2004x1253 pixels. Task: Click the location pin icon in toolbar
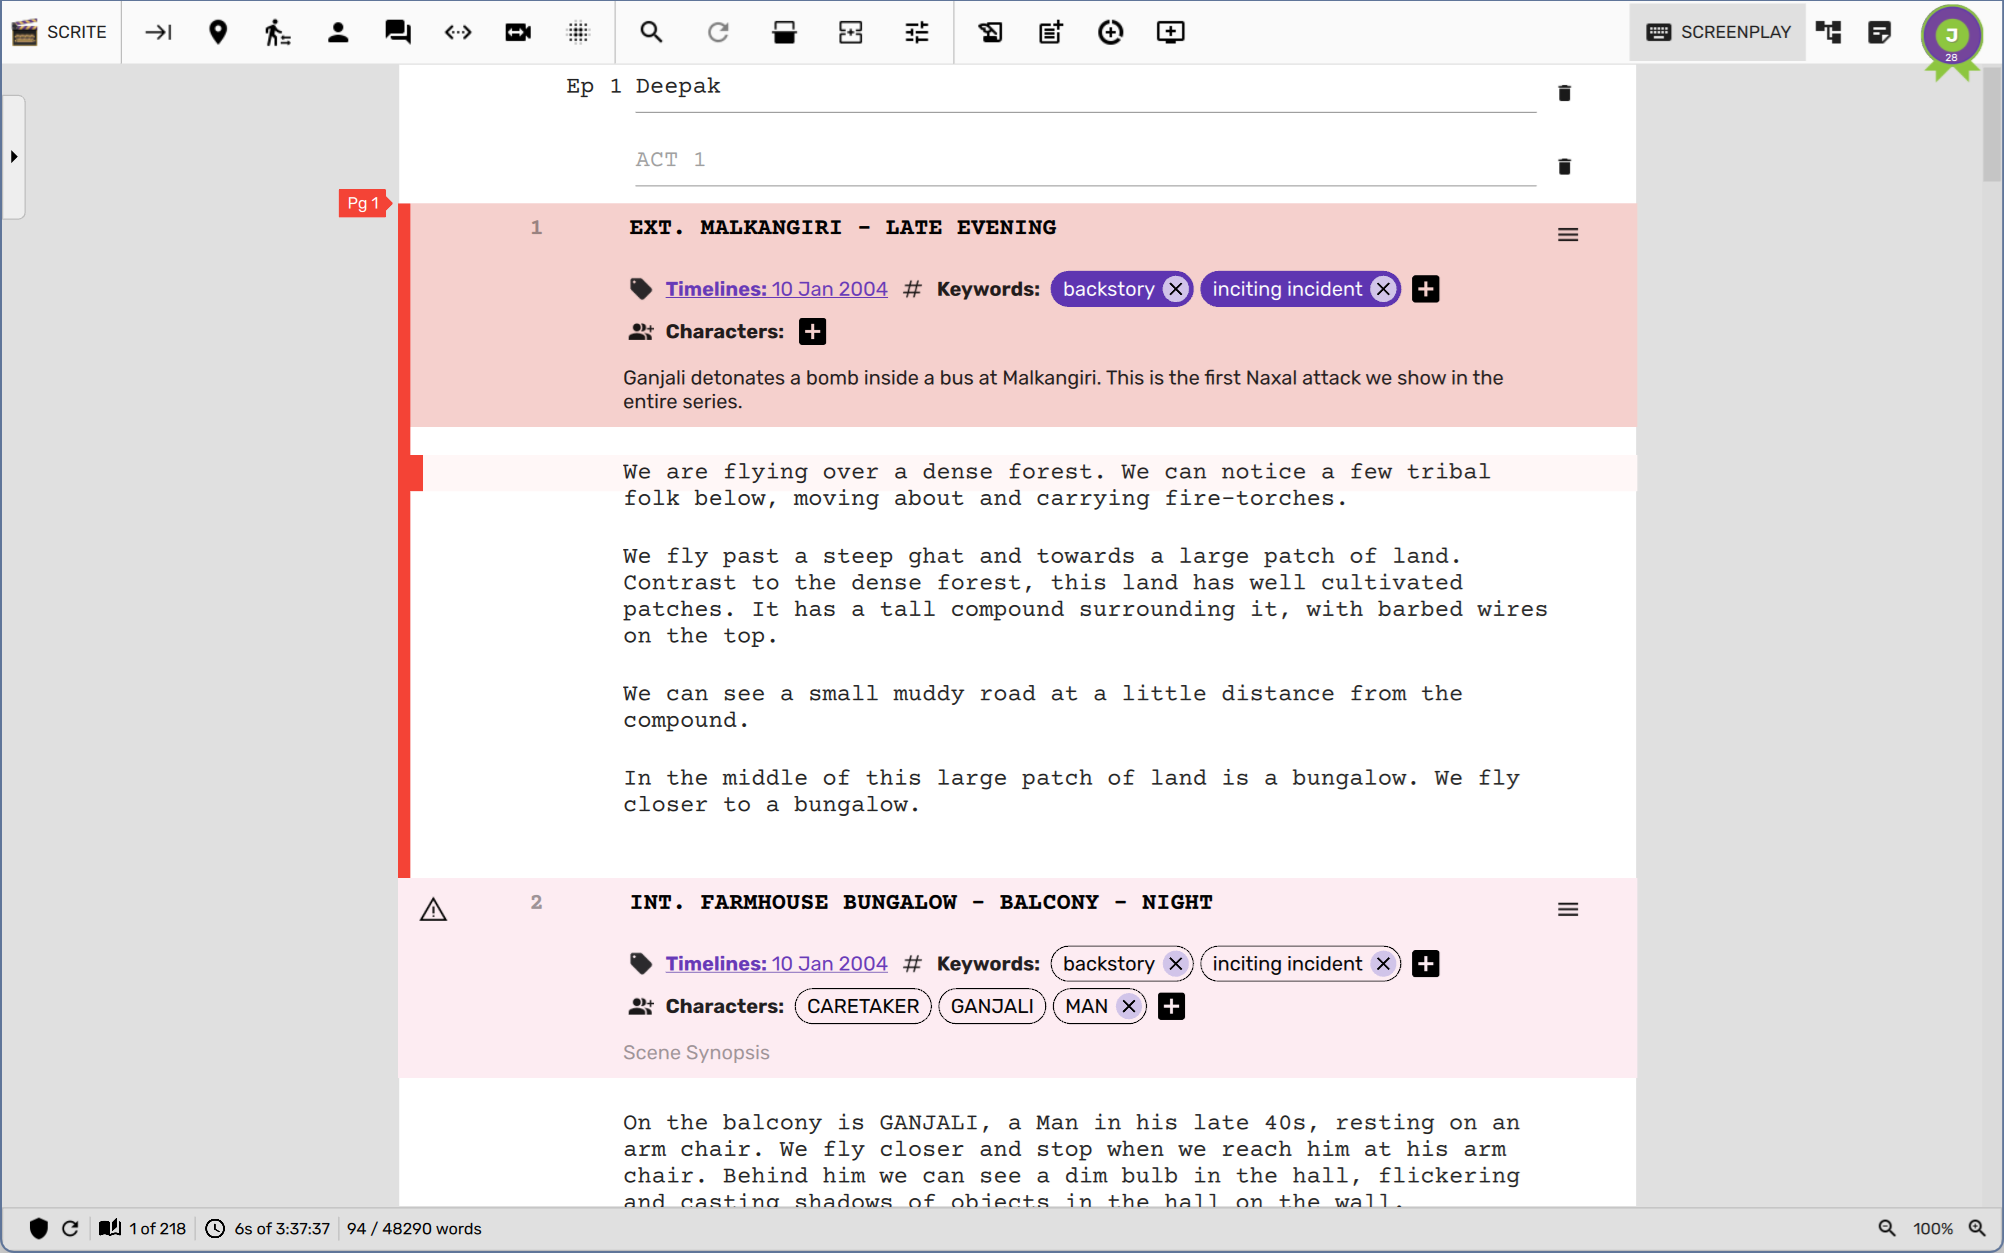click(x=218, y=32)
